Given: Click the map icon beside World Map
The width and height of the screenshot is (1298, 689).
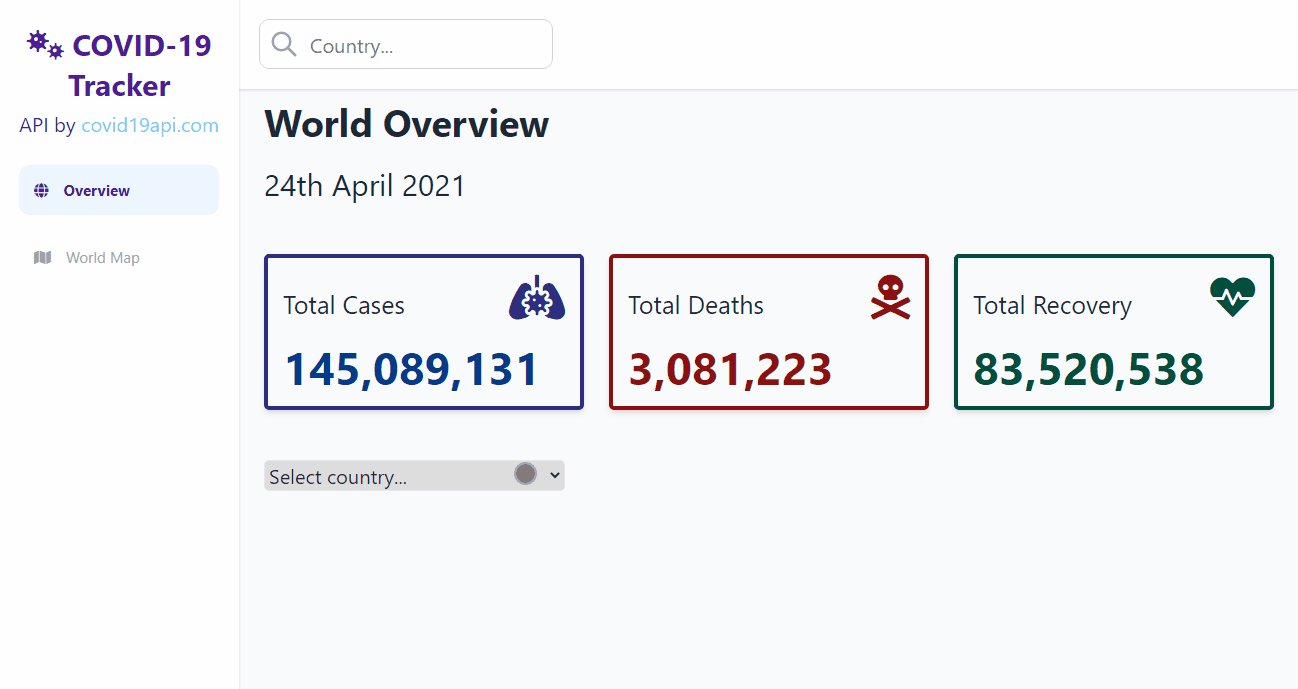Looking at the screenshot, I should [42, 258].
